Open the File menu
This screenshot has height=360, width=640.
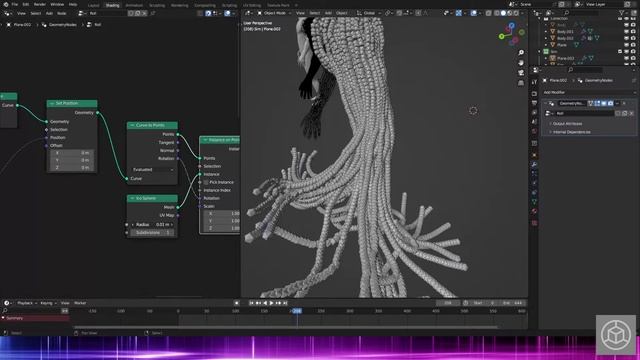(15, 4)
